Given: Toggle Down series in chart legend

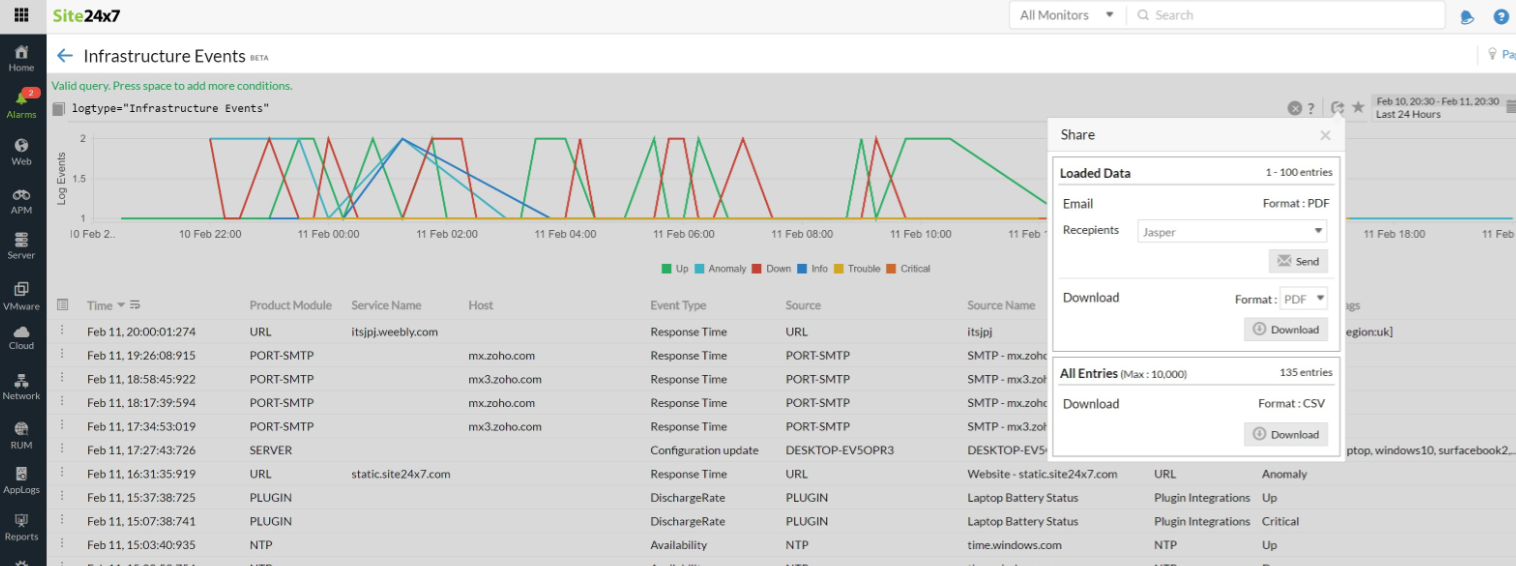Looking at the screenshot, I should pyautogui.click(x=771, y=268).
